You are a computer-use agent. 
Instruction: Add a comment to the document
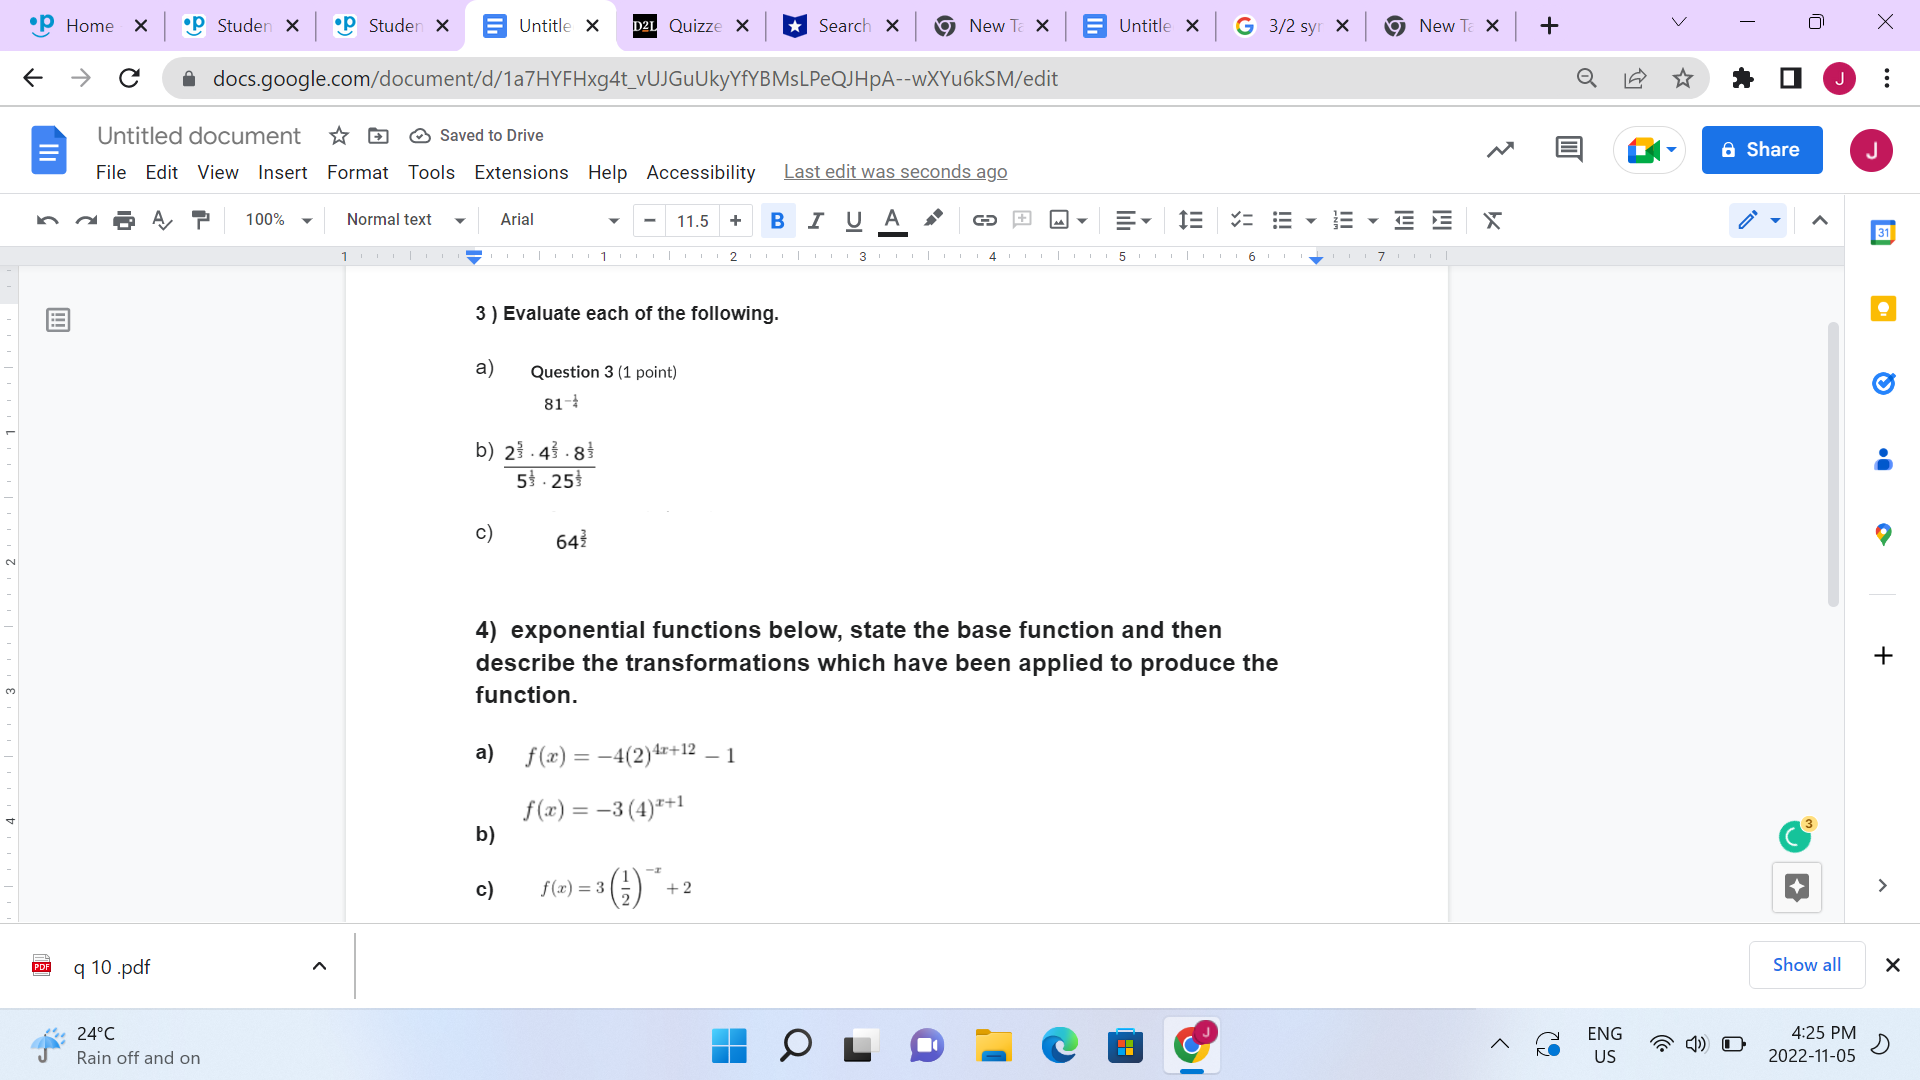tap(1022, 220)
